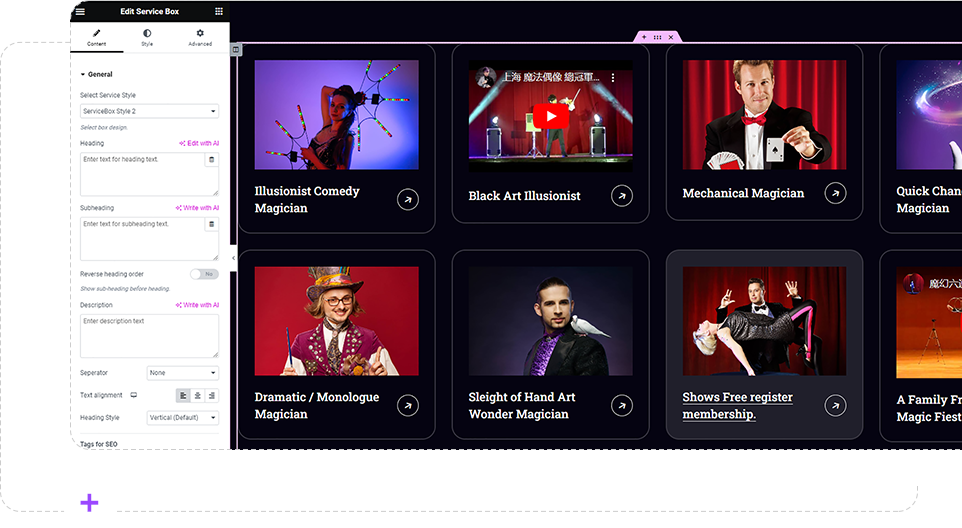Play the Black Art Illusionist YouTube video
962x528 pixels.
(x=550, y=116)
